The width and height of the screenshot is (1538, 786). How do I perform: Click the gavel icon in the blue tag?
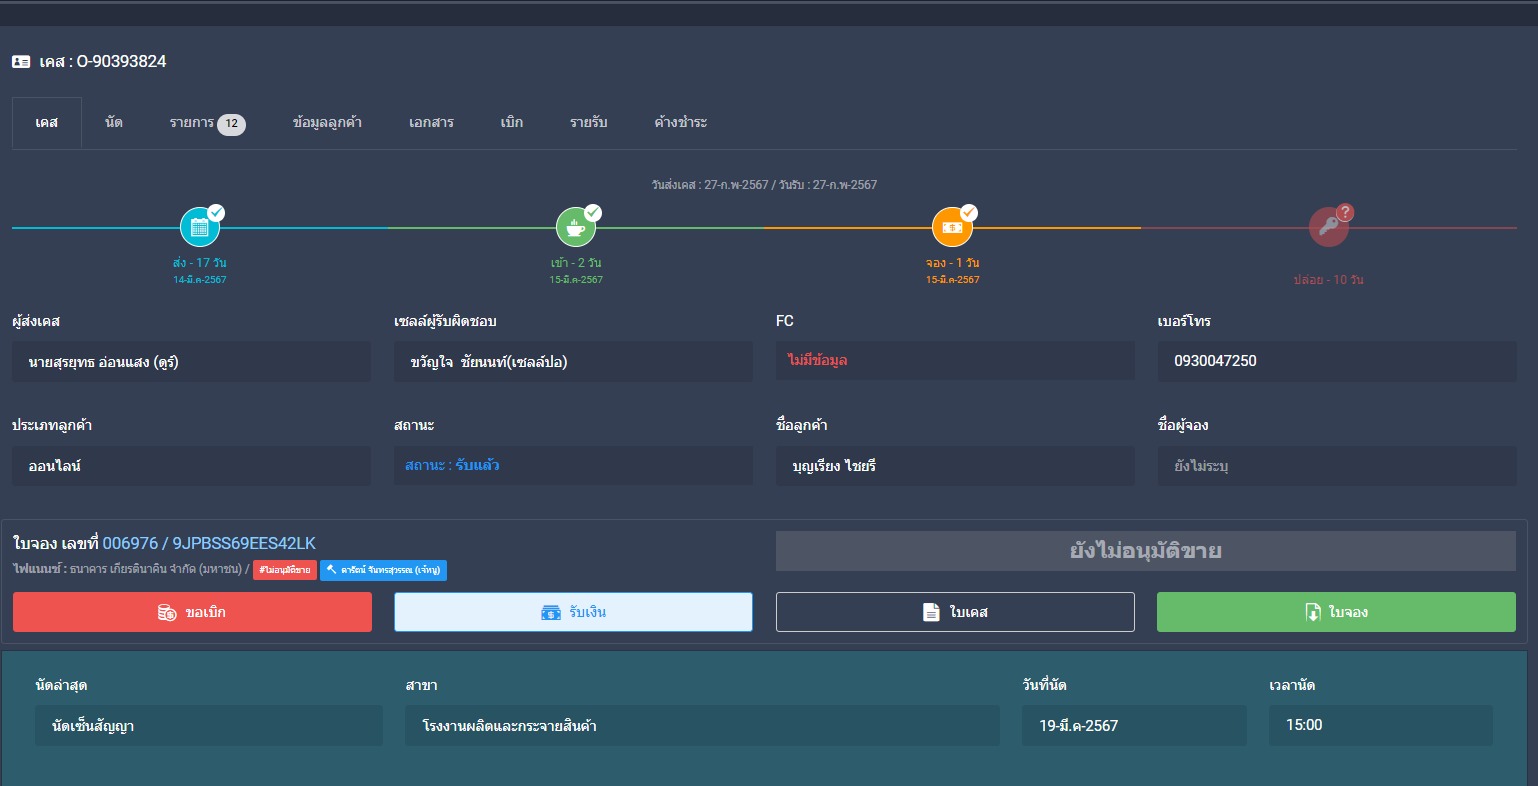(x=331, y=570)
